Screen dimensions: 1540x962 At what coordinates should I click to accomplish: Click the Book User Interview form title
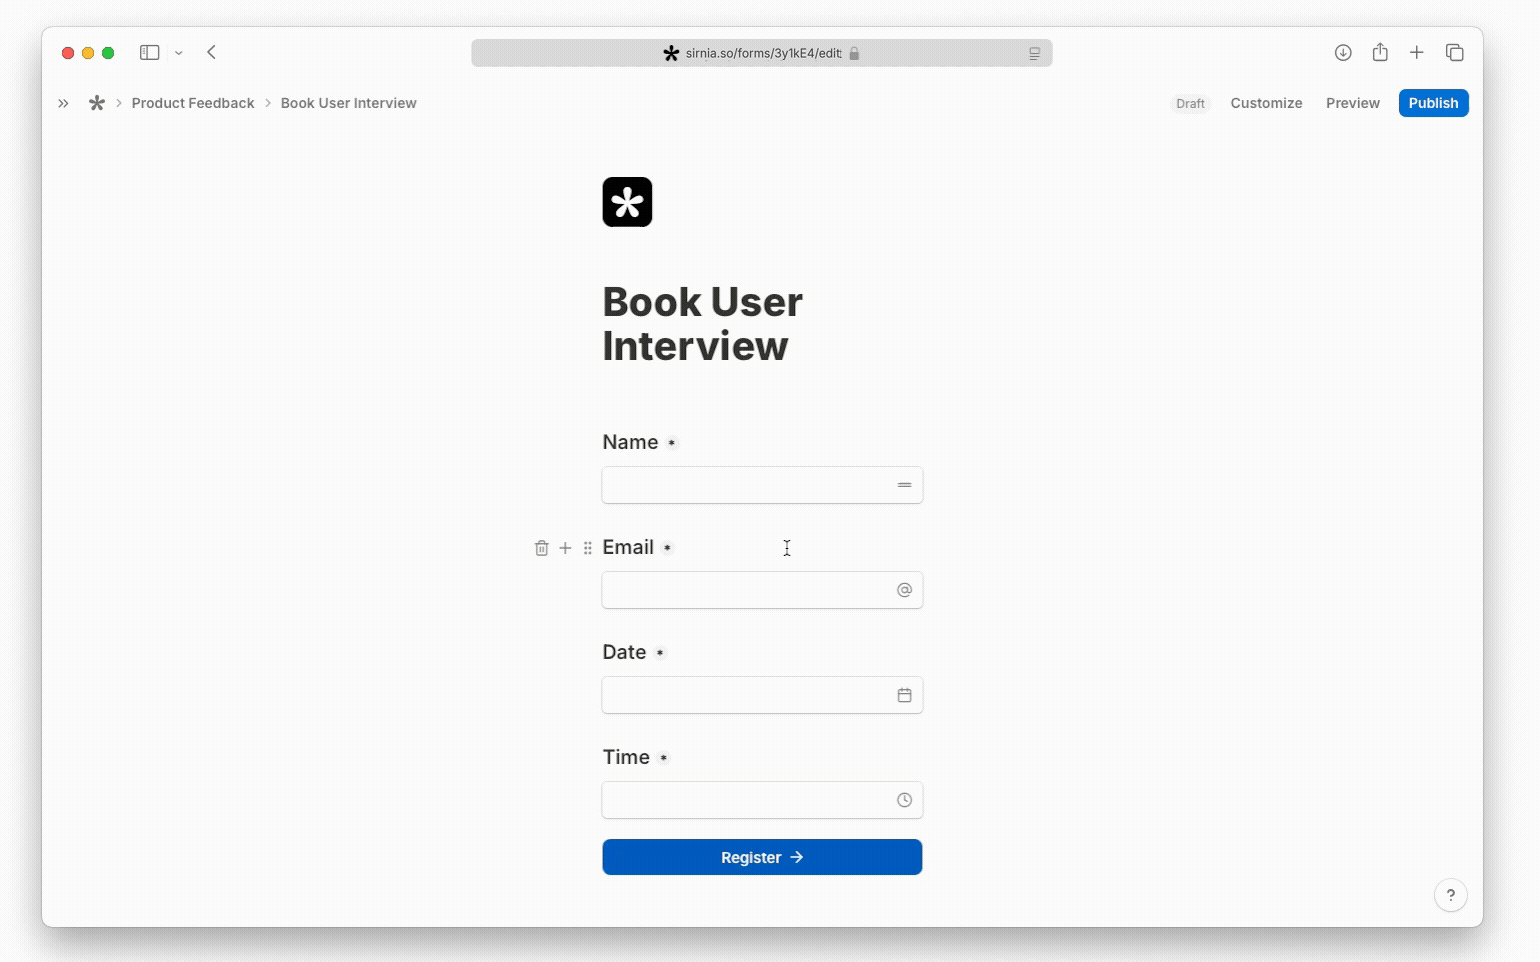click(702, 324)
